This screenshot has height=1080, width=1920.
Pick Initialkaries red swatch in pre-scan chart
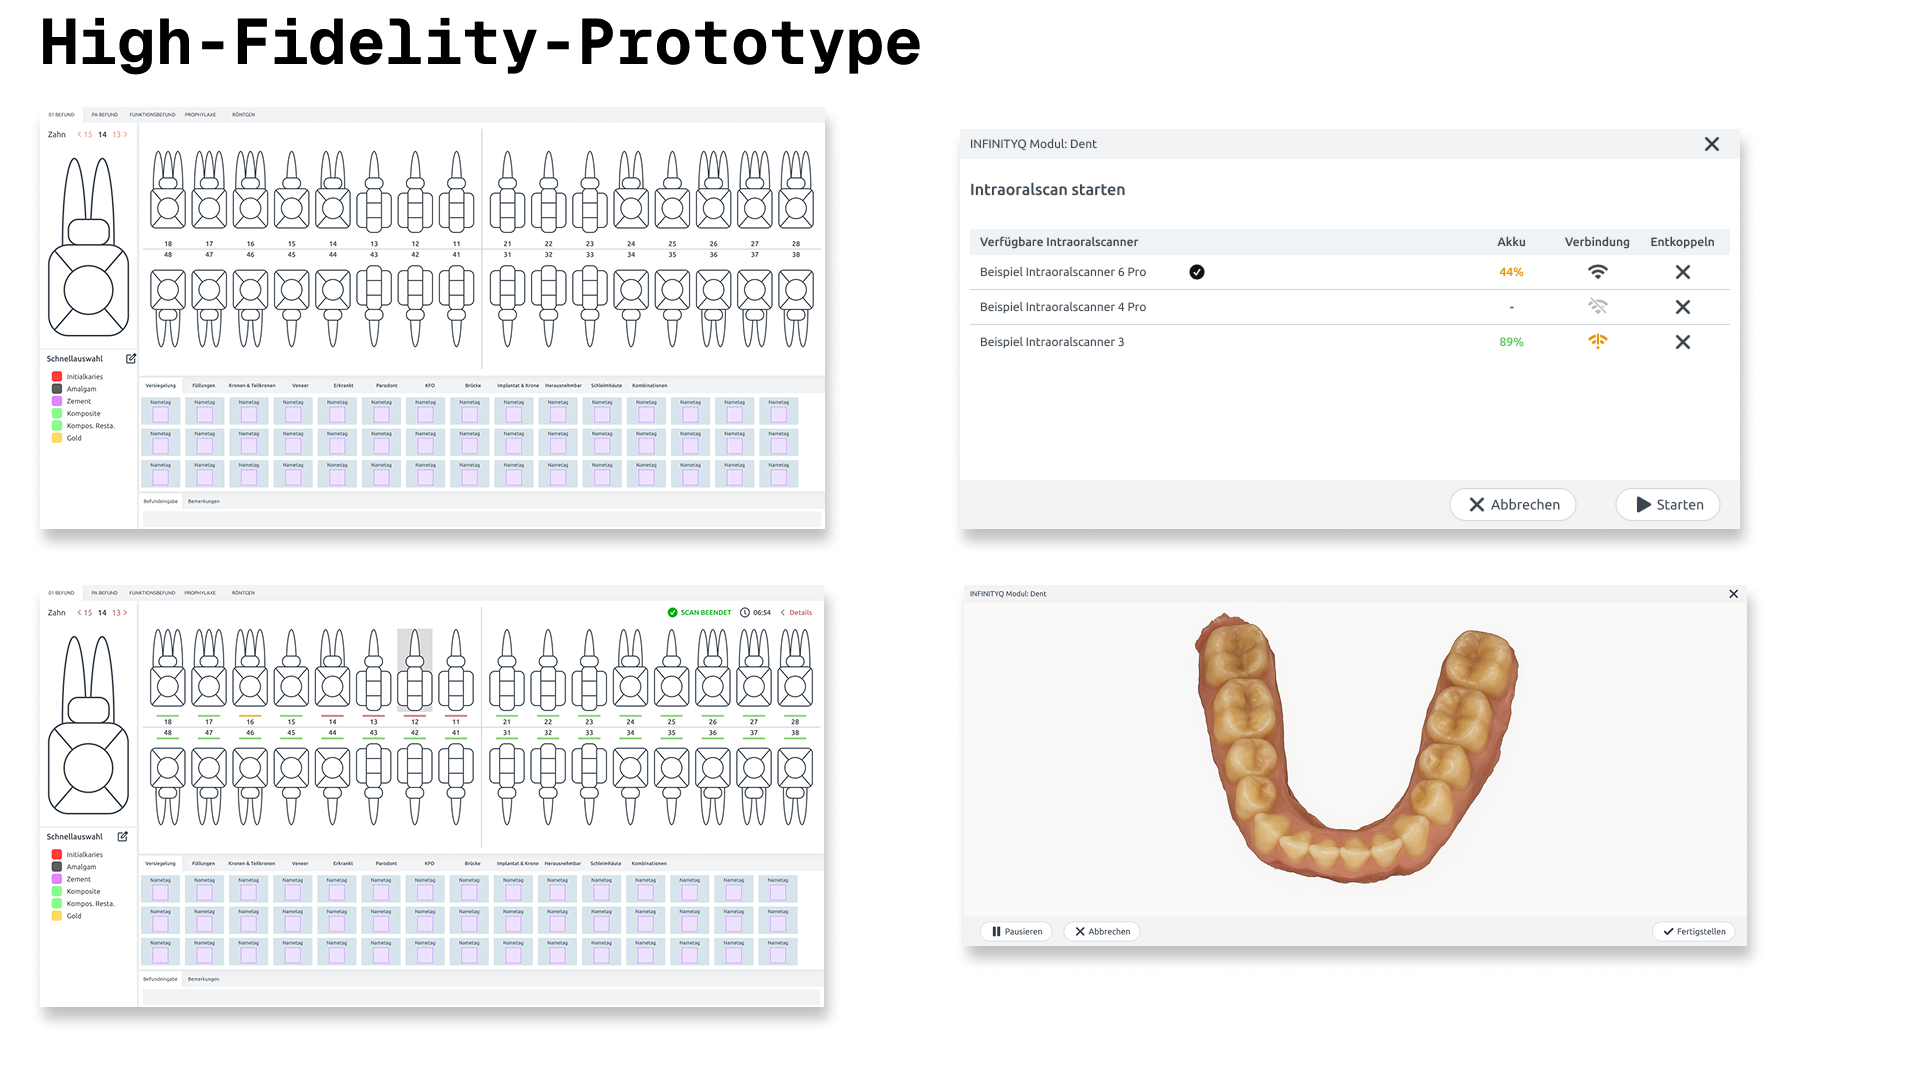click(57, 377)
